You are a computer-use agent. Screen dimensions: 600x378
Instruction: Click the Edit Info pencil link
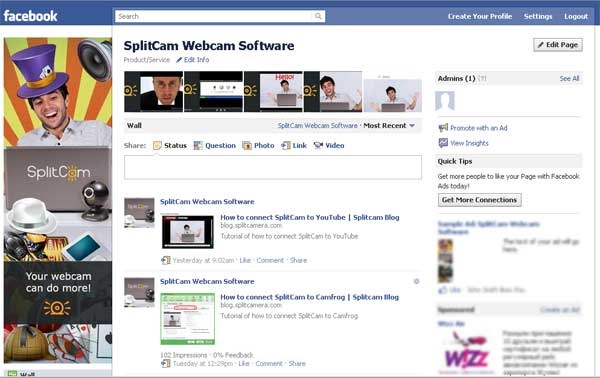point(192,60)
